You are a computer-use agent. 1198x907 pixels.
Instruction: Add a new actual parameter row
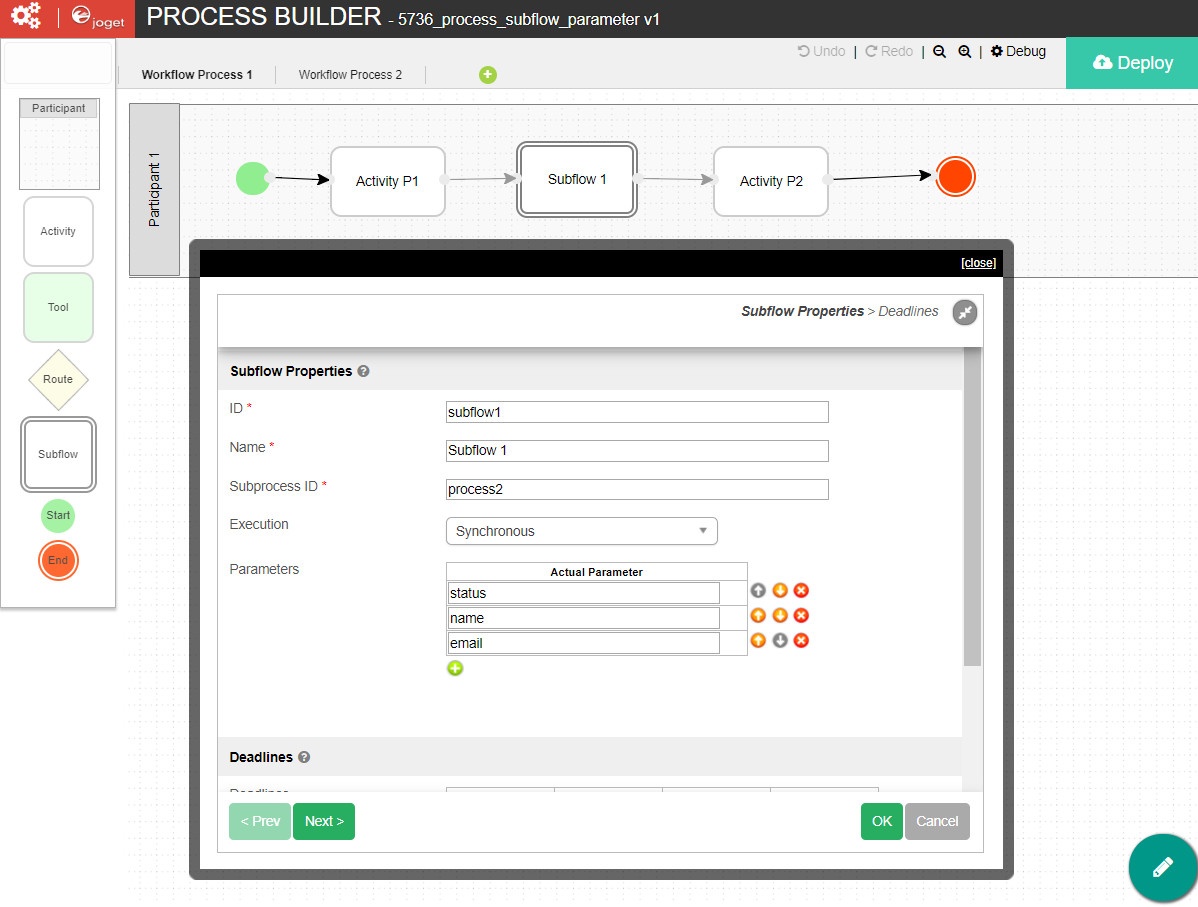click(x=455, y=668)
